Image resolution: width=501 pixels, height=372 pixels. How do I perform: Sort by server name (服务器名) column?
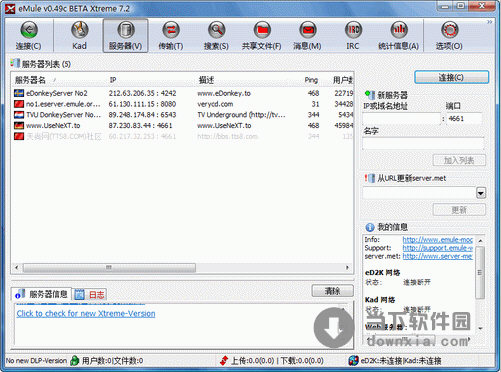coord(30,80)
